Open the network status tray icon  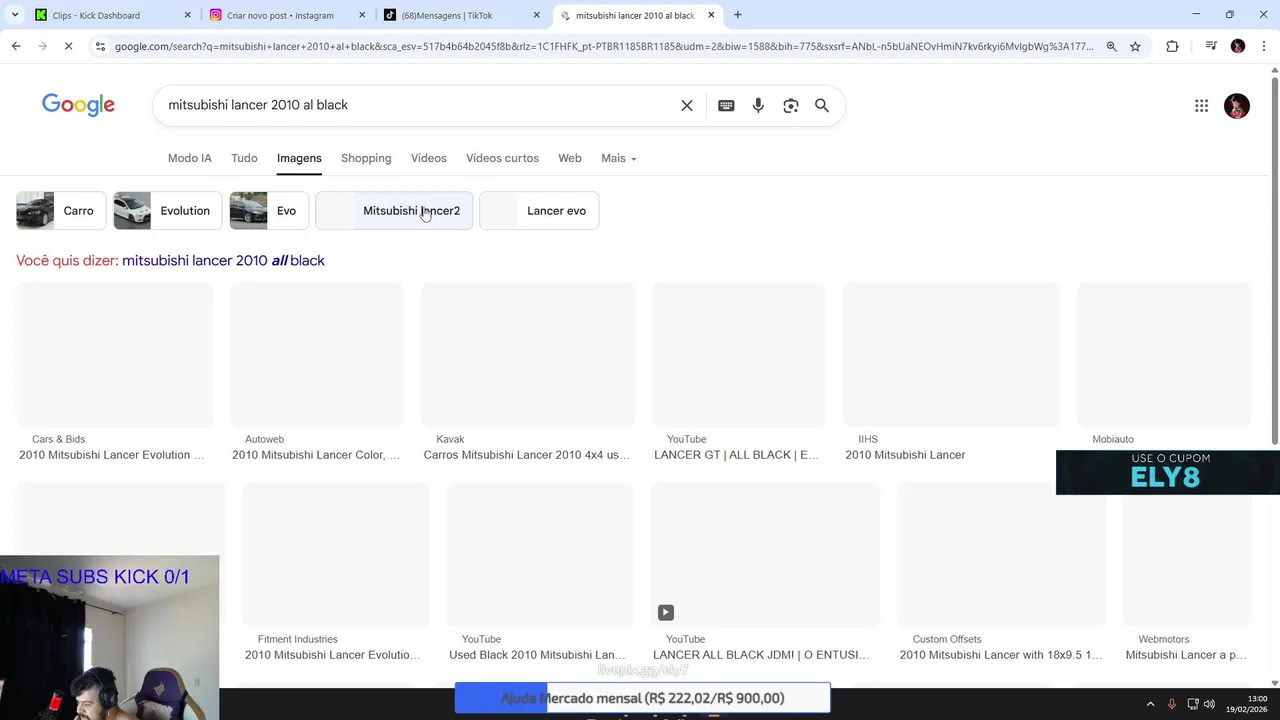coord(1194,704)
